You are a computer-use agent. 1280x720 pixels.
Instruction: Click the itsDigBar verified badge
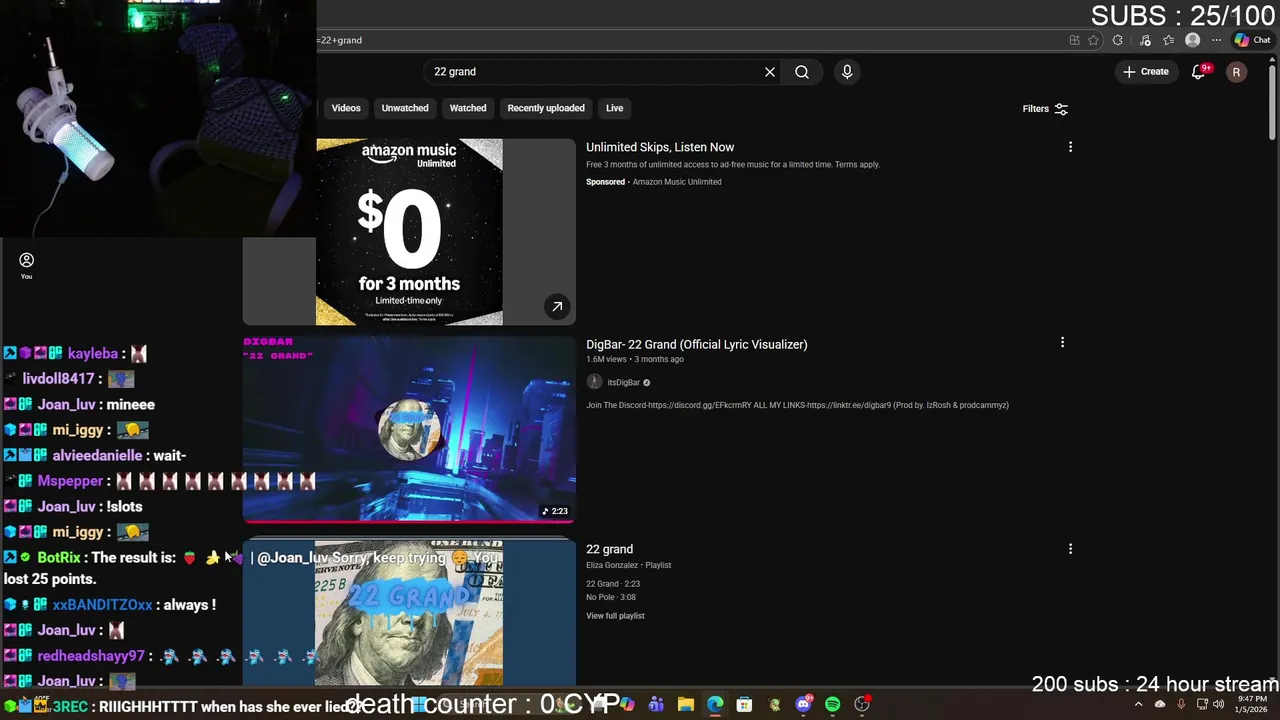[x=646, y=382]
